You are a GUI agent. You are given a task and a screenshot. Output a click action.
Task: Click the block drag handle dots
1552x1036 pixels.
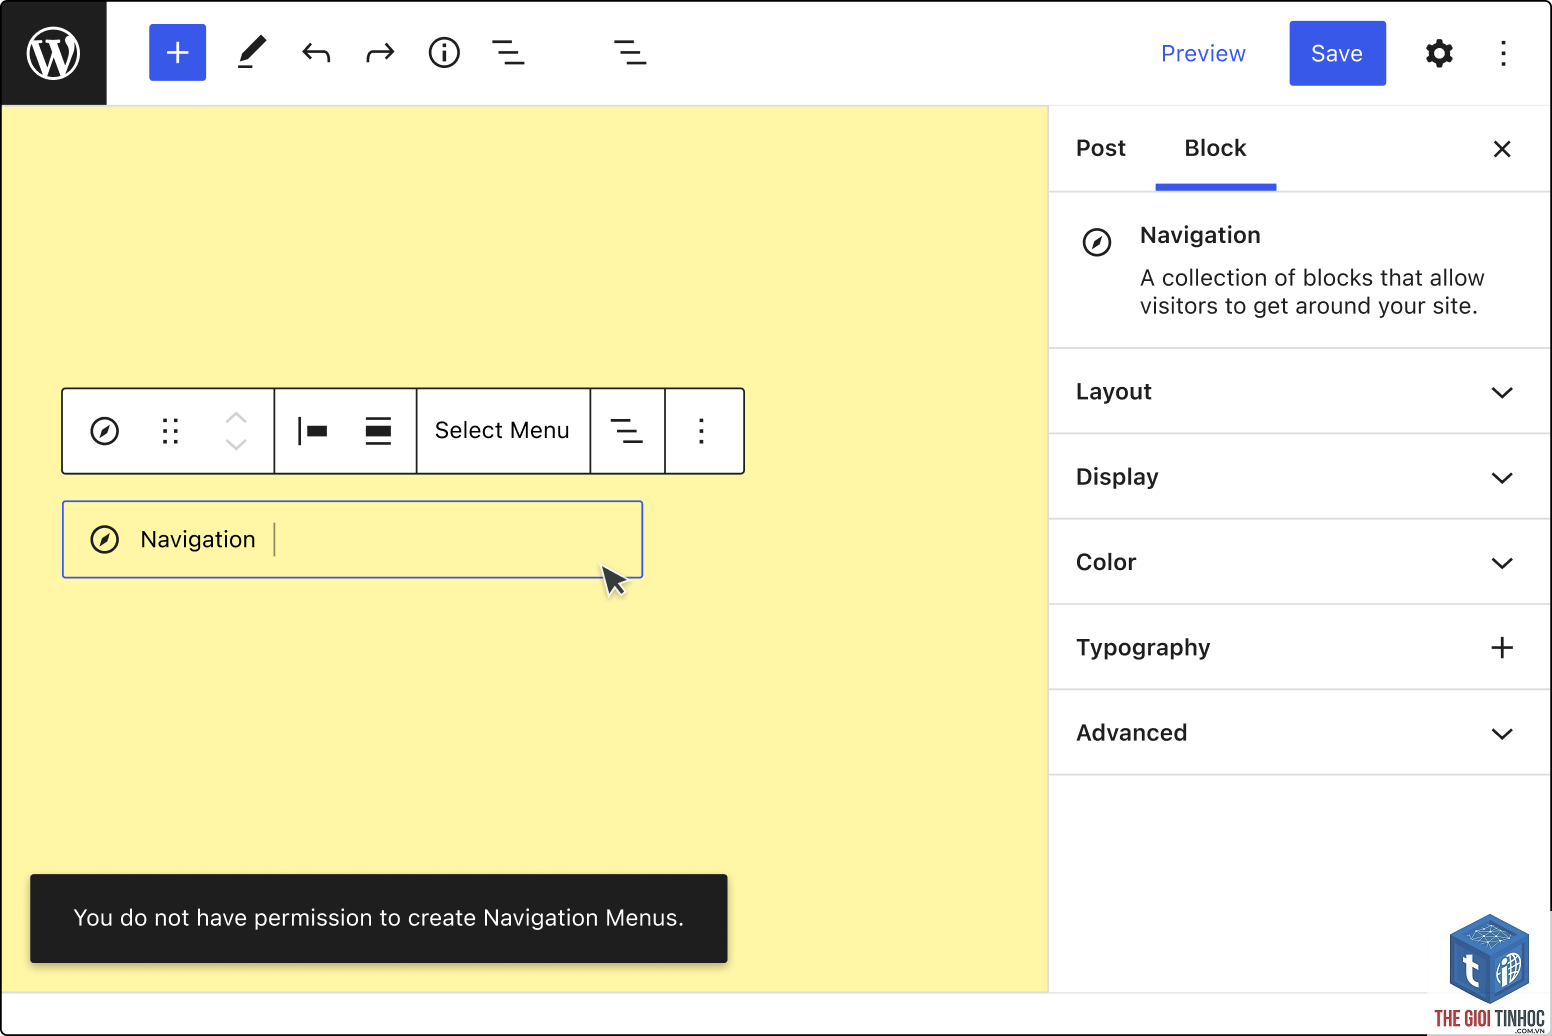170,431
